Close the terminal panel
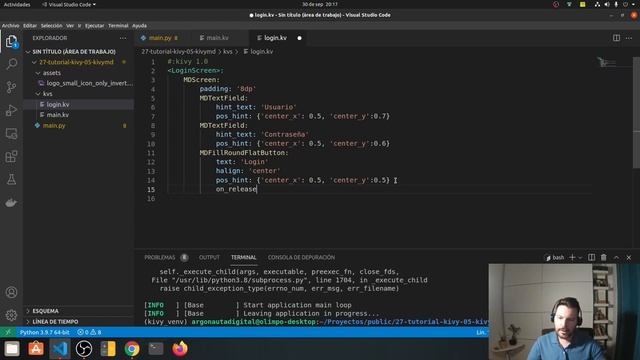640x360 pixels. pos(629,258)
